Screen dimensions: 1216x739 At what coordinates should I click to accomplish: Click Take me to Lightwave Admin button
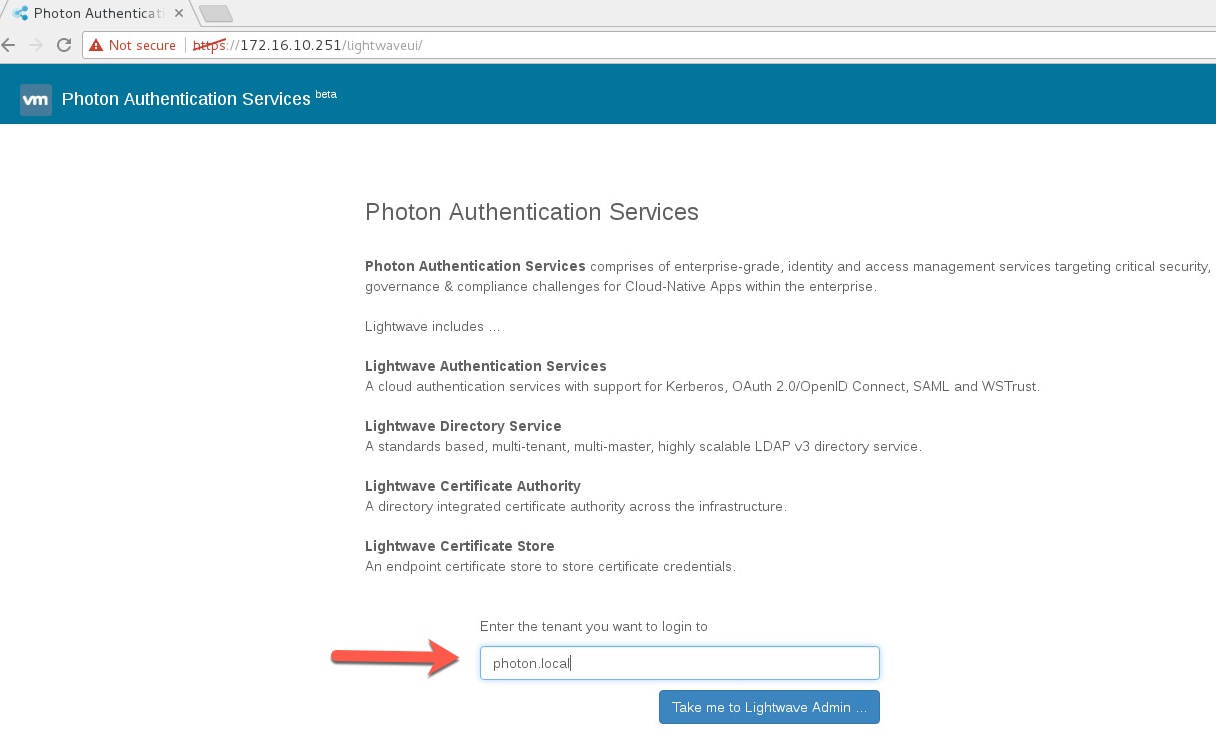(769, 707)
